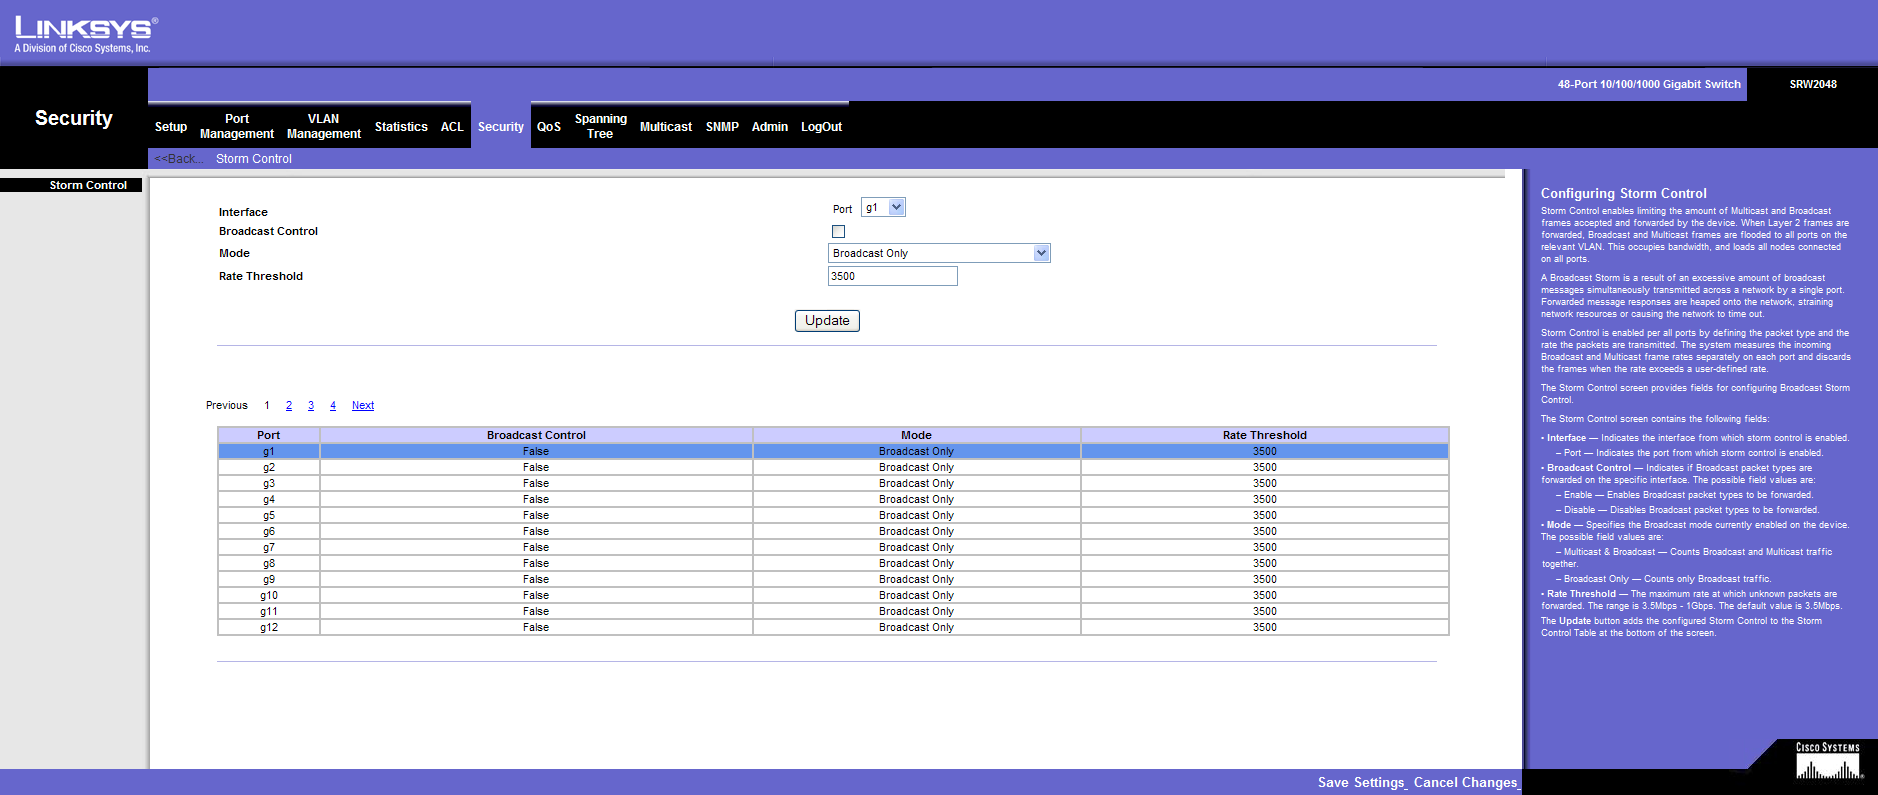Click Save Settings at bottom

[1361, 783]
